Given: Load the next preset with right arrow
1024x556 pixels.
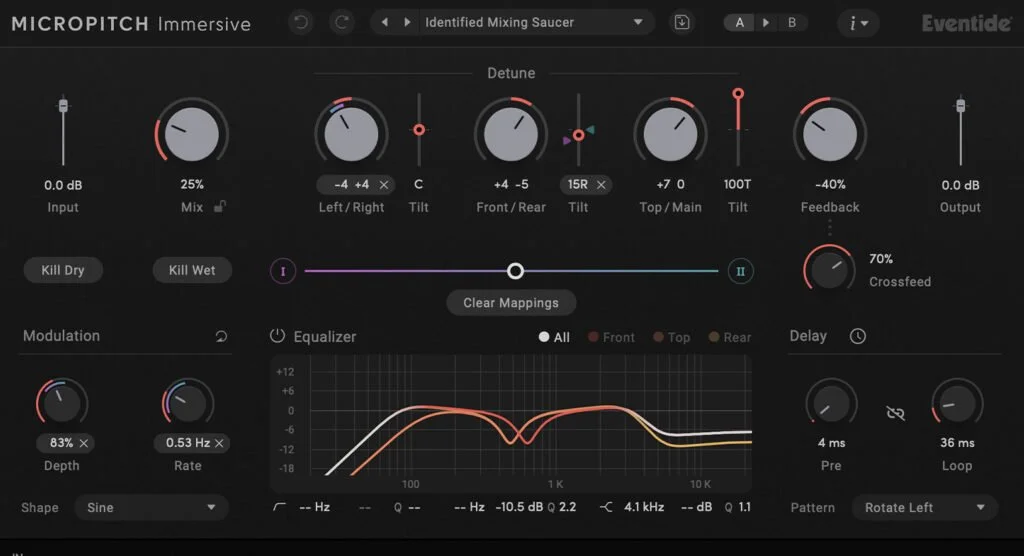Looking at the screenshot, I should coord(407,22).
